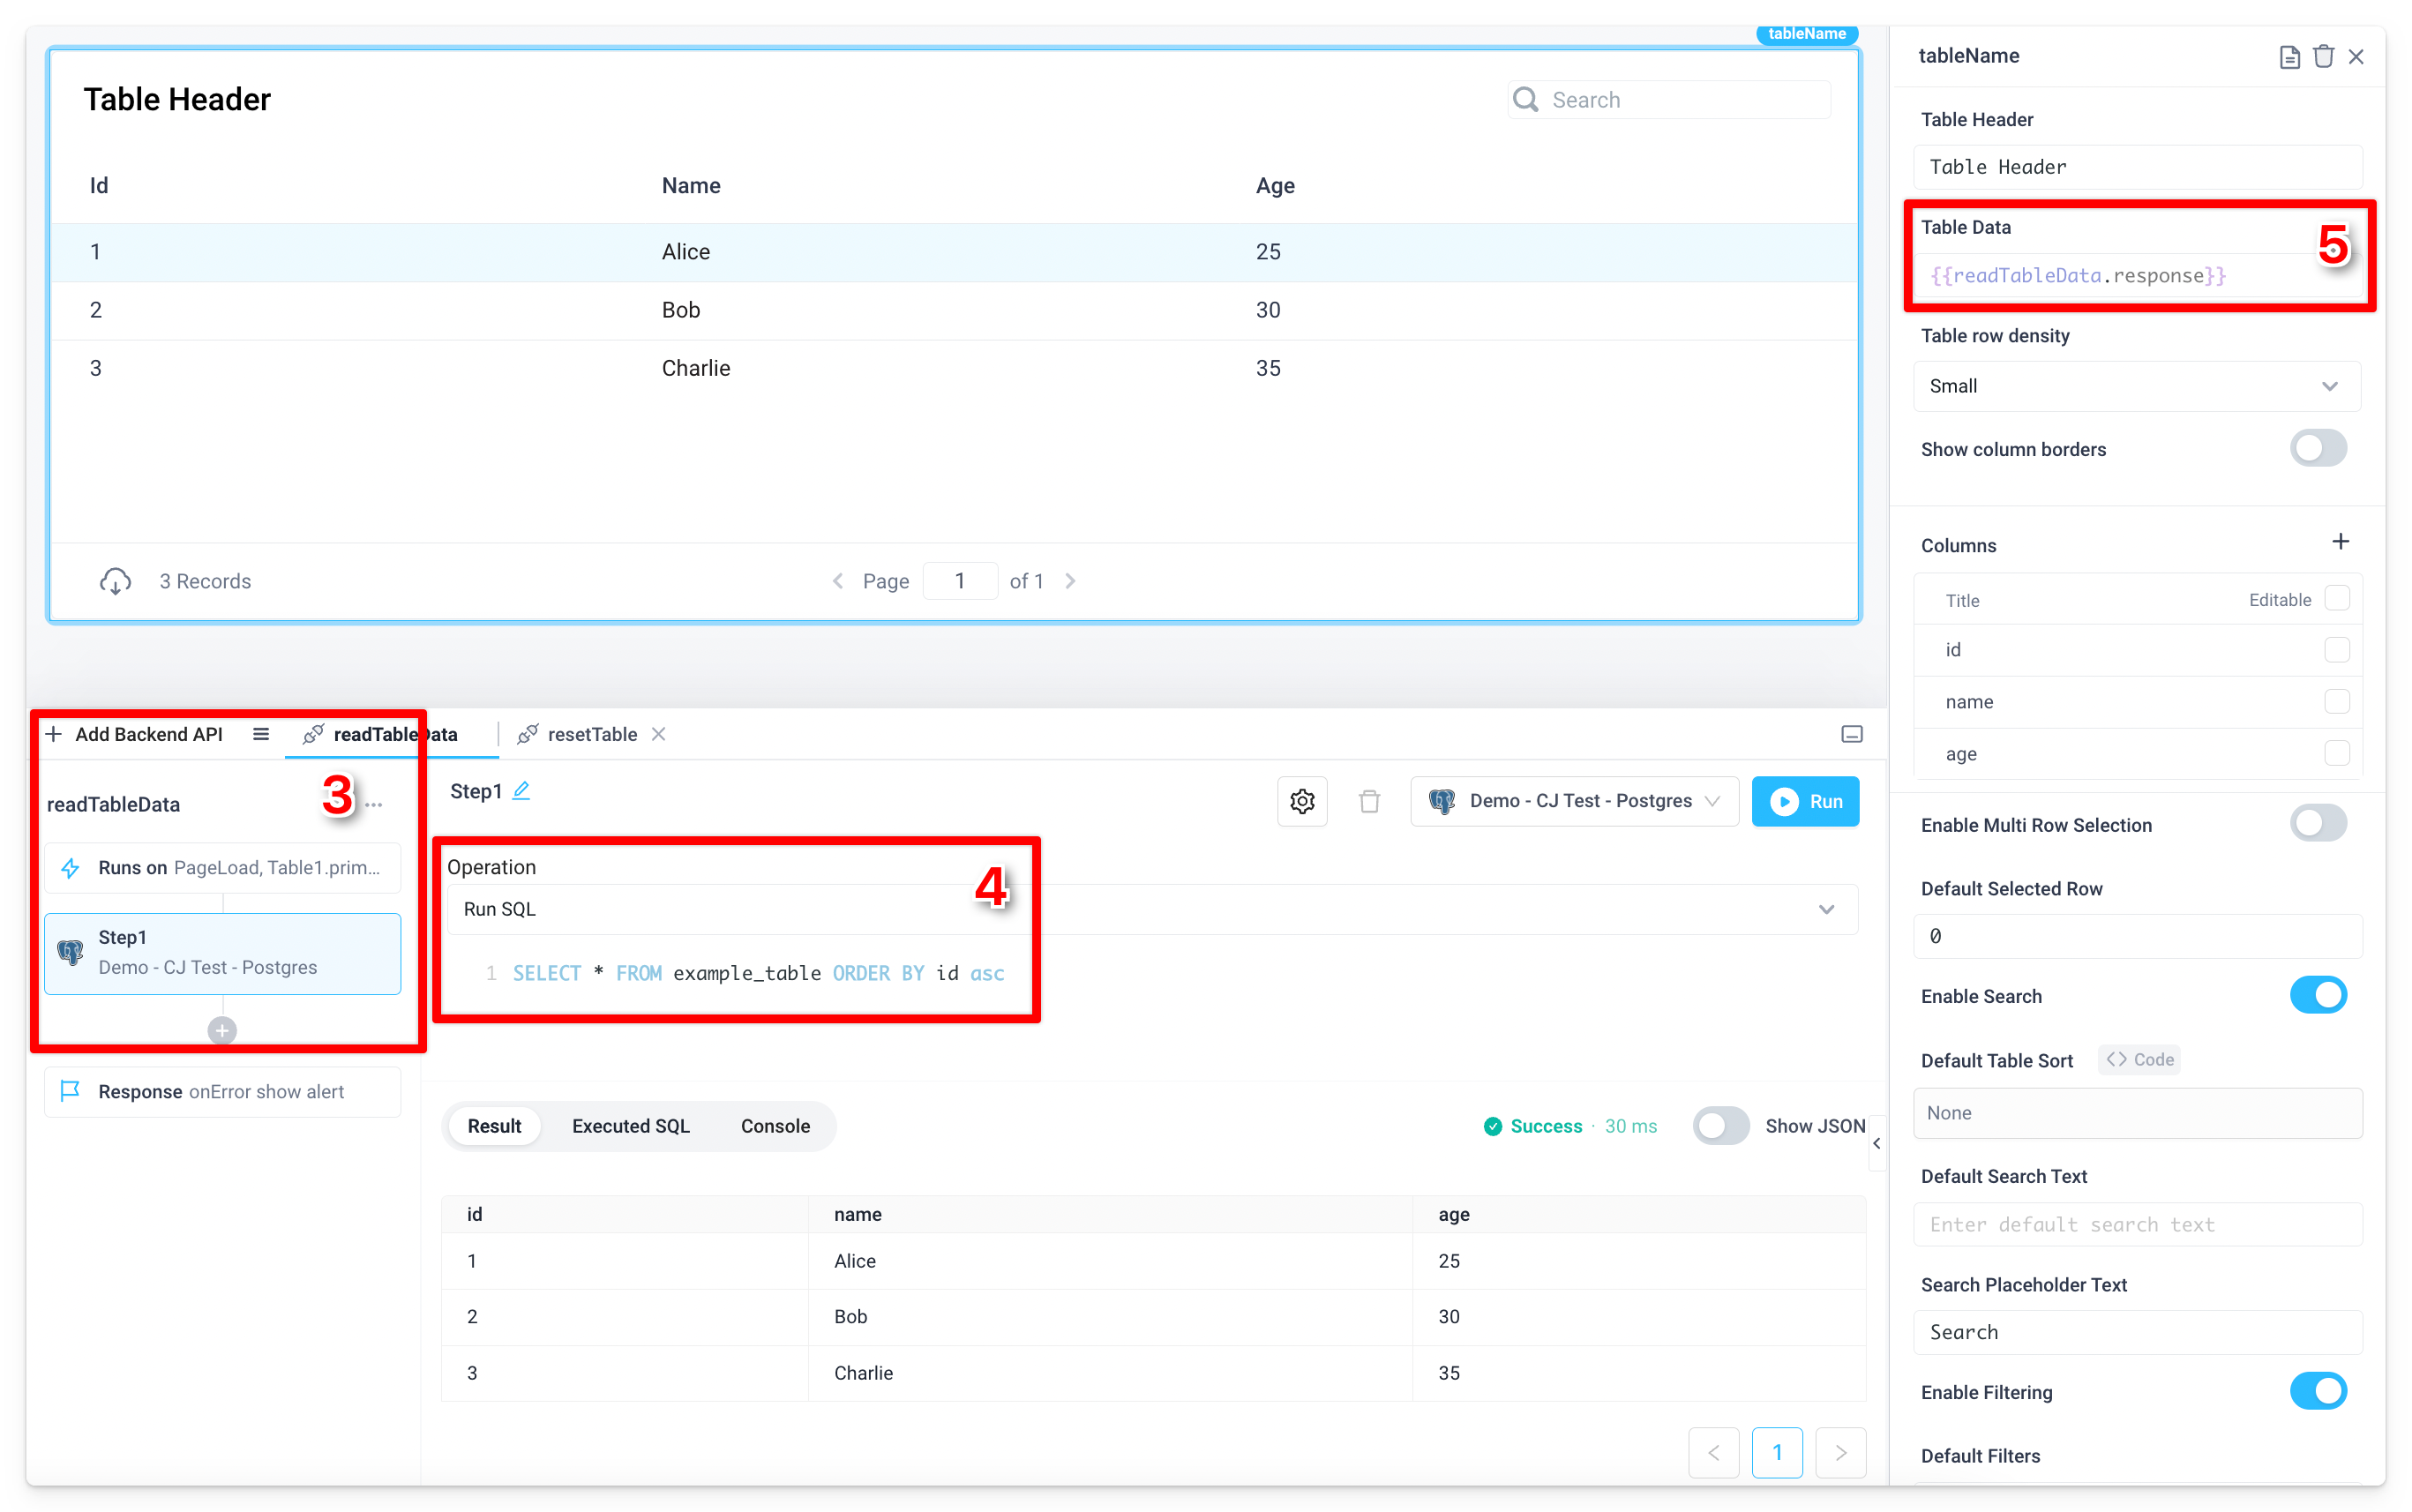The height and width of the screenshot is (1512, 2412).
Task: Click the Default Search Text input
Action: coord(2135,1224)
